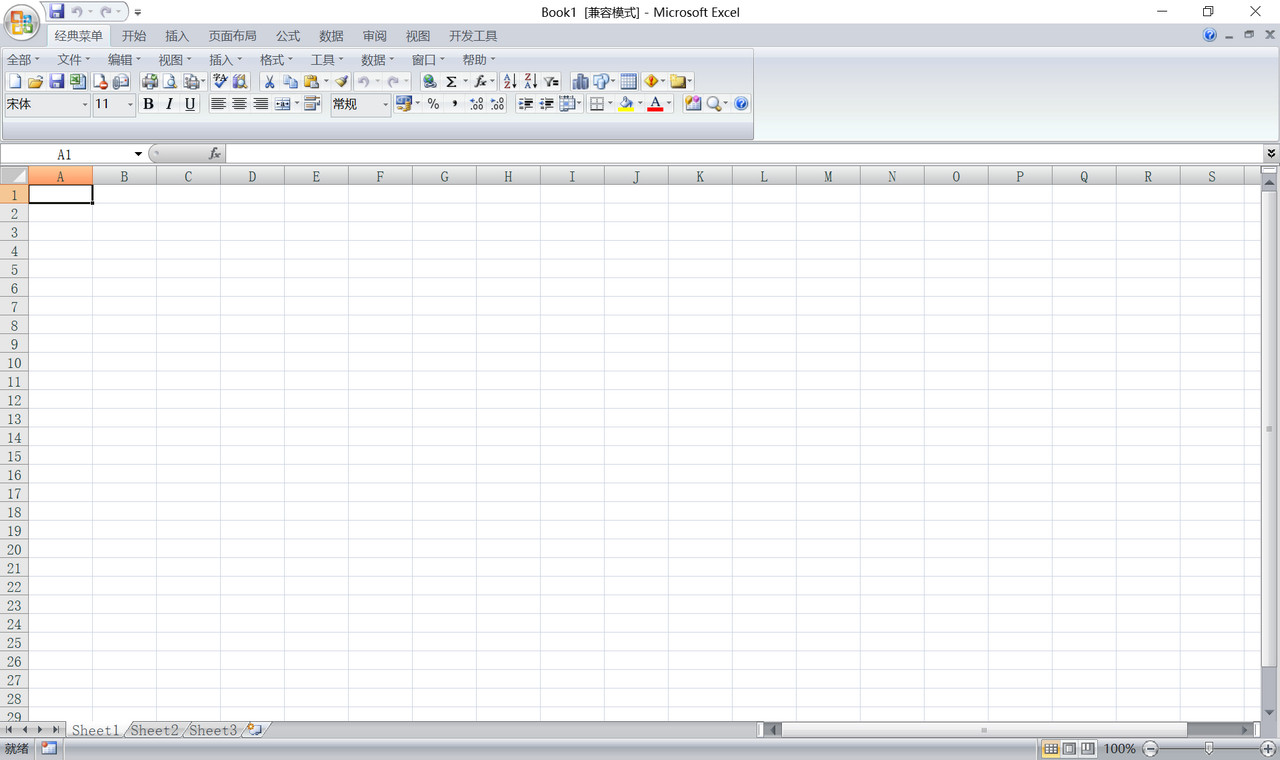
Task: Sort descending Z to A icon
Action: [531, 82]
